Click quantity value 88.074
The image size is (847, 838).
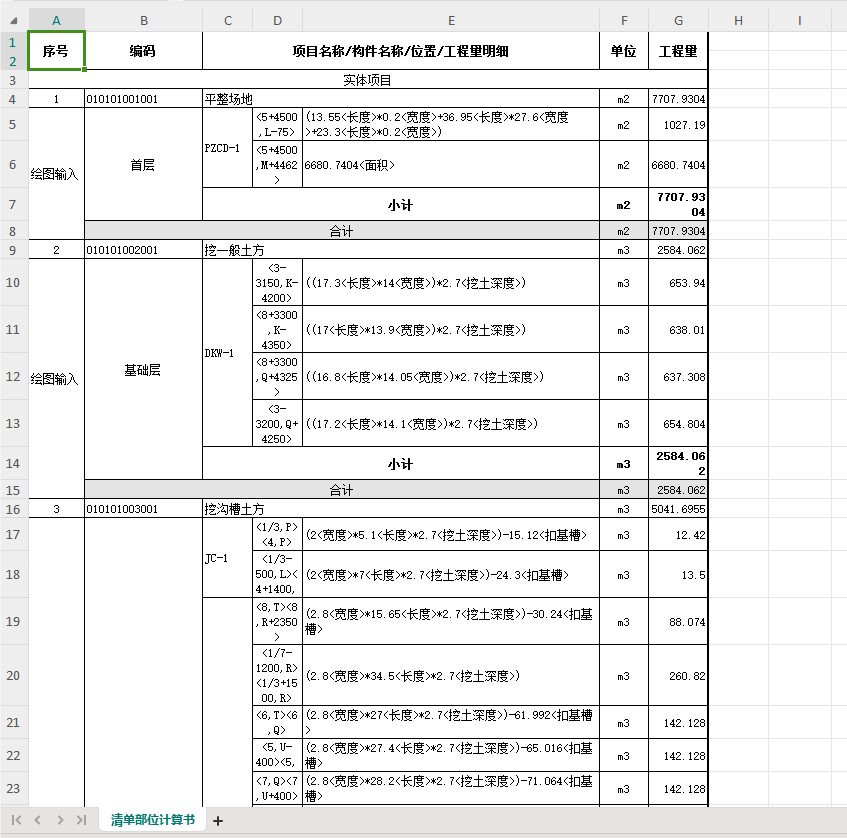click(678, 621)
